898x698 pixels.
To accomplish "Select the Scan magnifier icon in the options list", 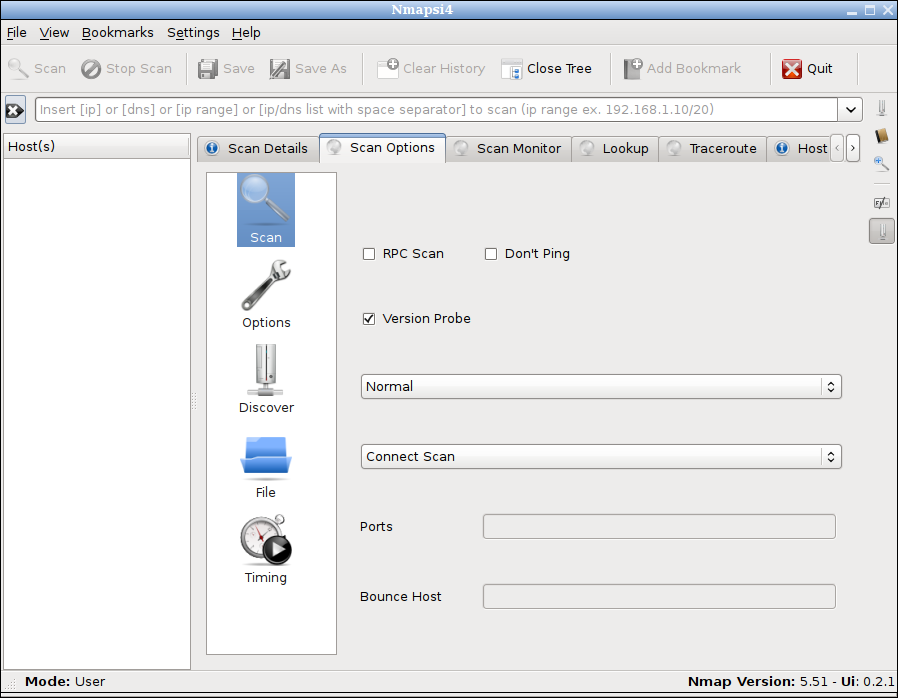I will point(266,210).
